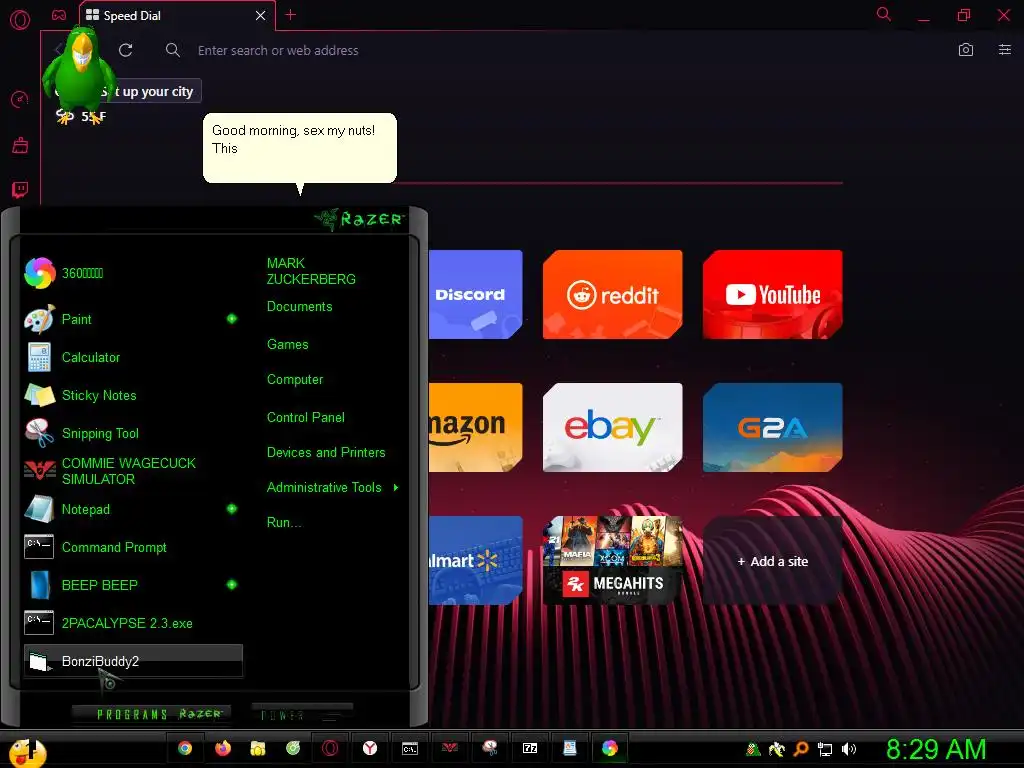Open file explorer folder on taskbar
Screen dimensions: 1024x768
point(258,748)
